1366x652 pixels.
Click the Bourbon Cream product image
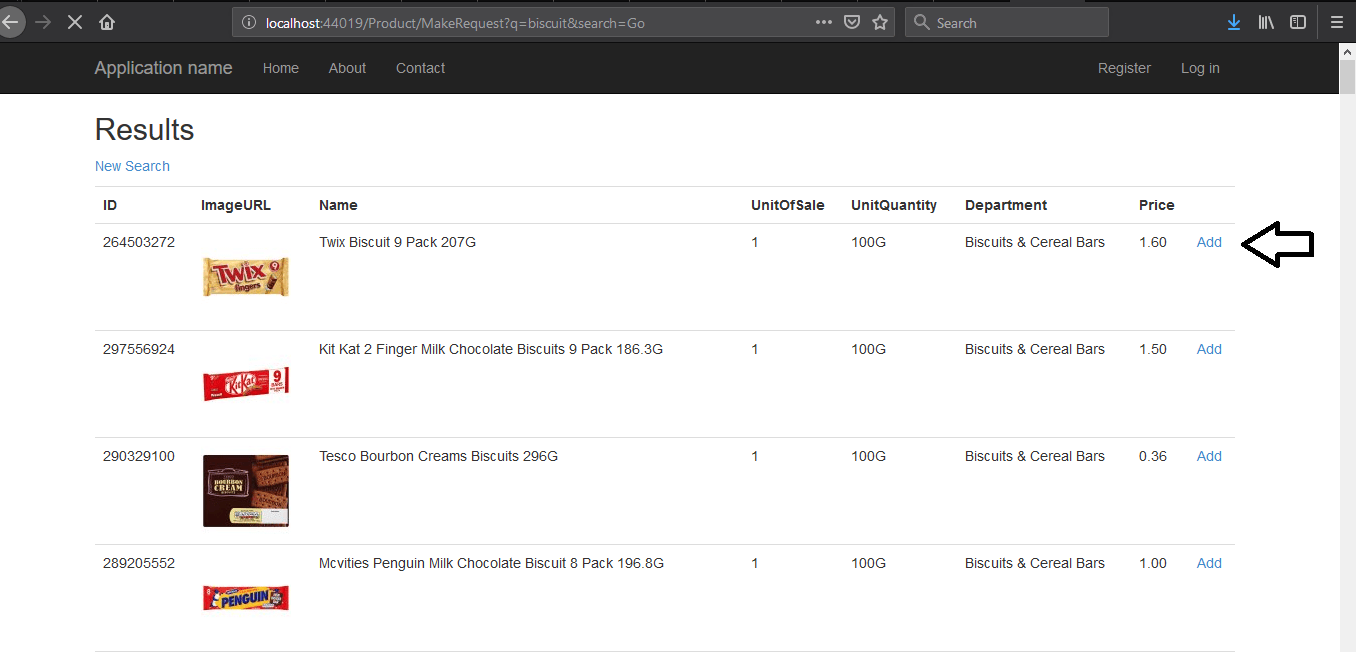pyautogui.click(x=246, y=491)
